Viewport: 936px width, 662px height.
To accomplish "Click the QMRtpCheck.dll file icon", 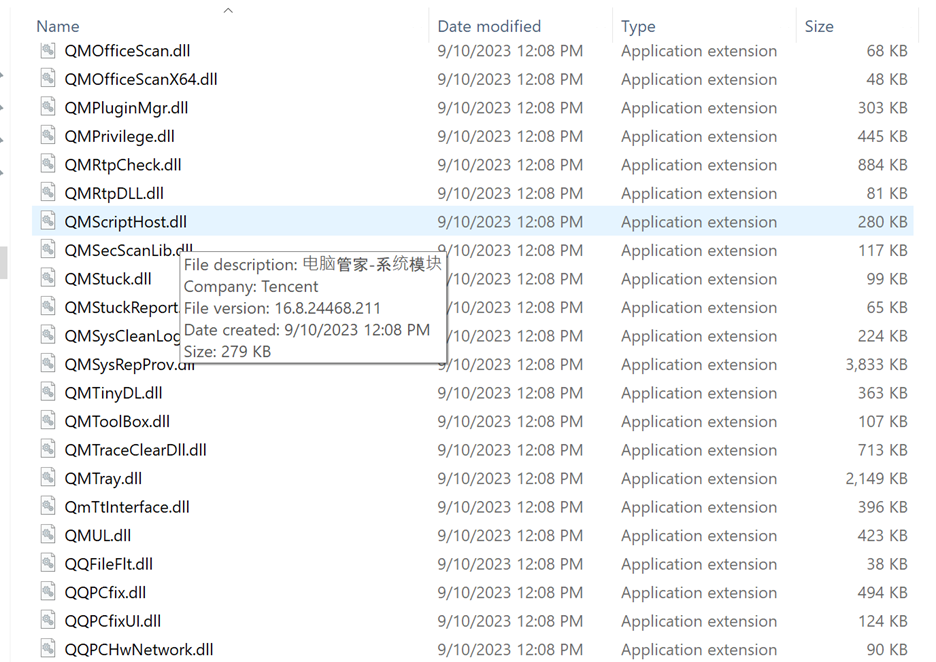I will (48, 164).
